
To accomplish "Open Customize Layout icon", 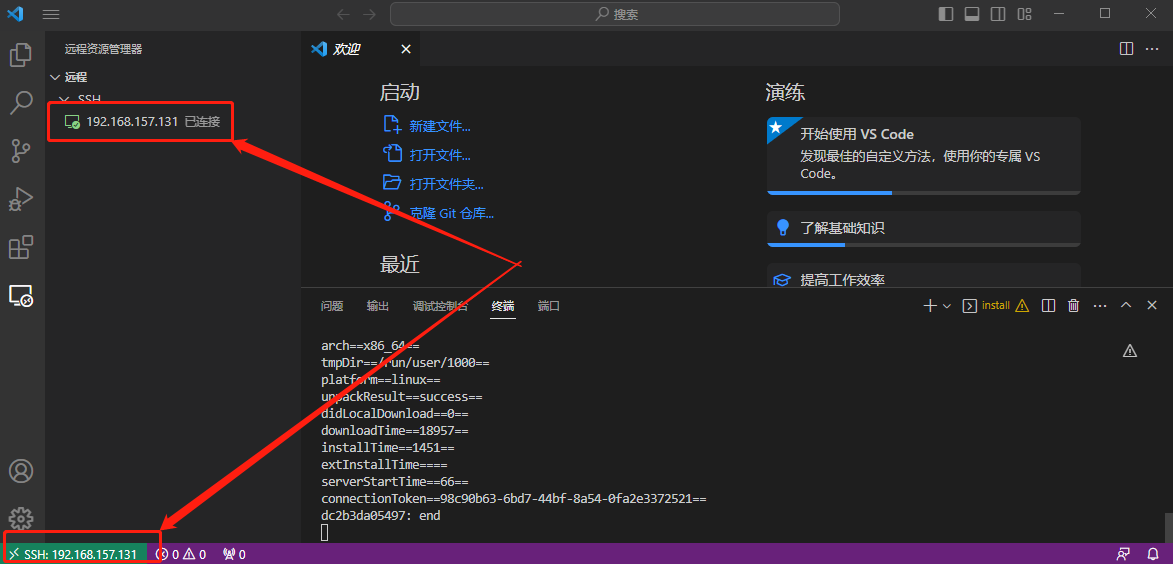I will (x=1024, y=14).
